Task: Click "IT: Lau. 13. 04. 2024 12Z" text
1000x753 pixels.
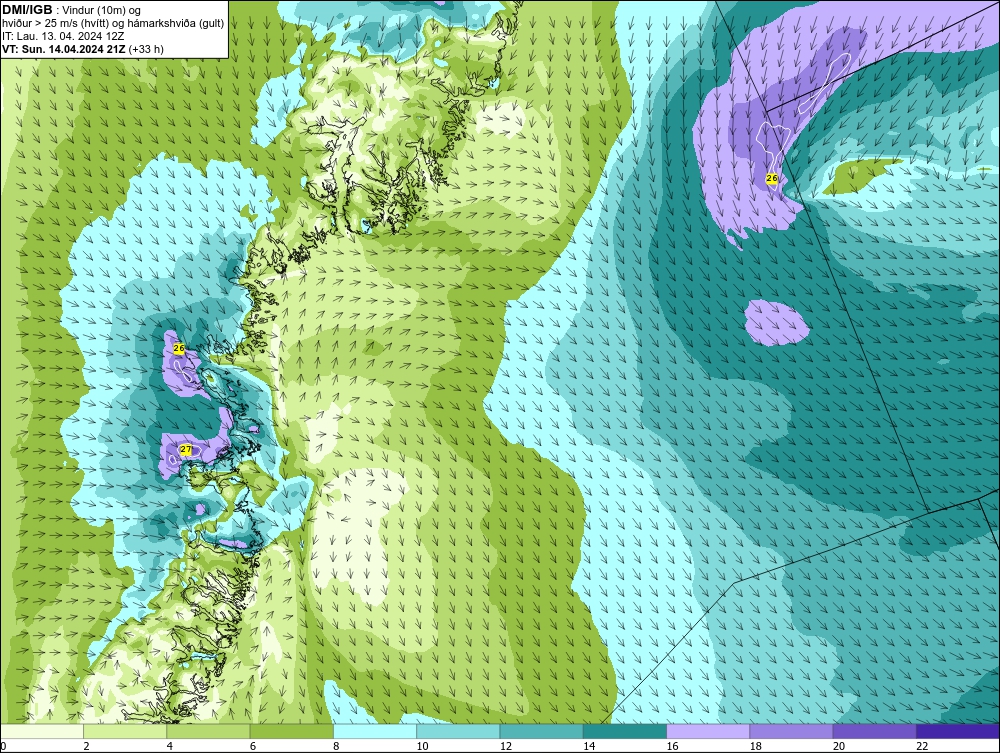Action: [x=63, y=36]
